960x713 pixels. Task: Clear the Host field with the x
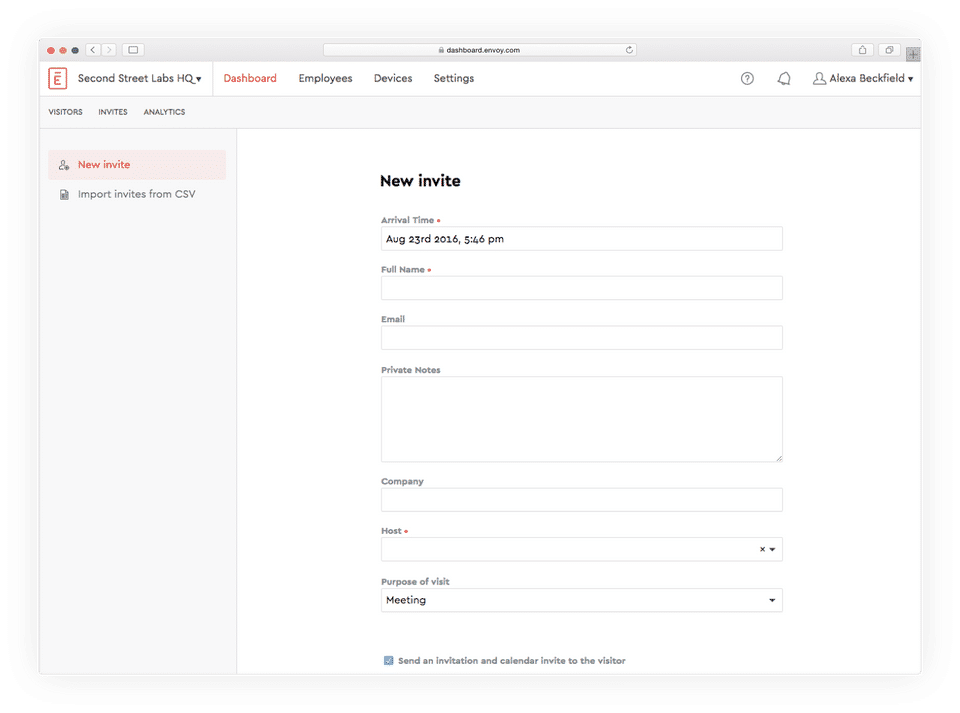pyautogui.click(x=762, y=549)
